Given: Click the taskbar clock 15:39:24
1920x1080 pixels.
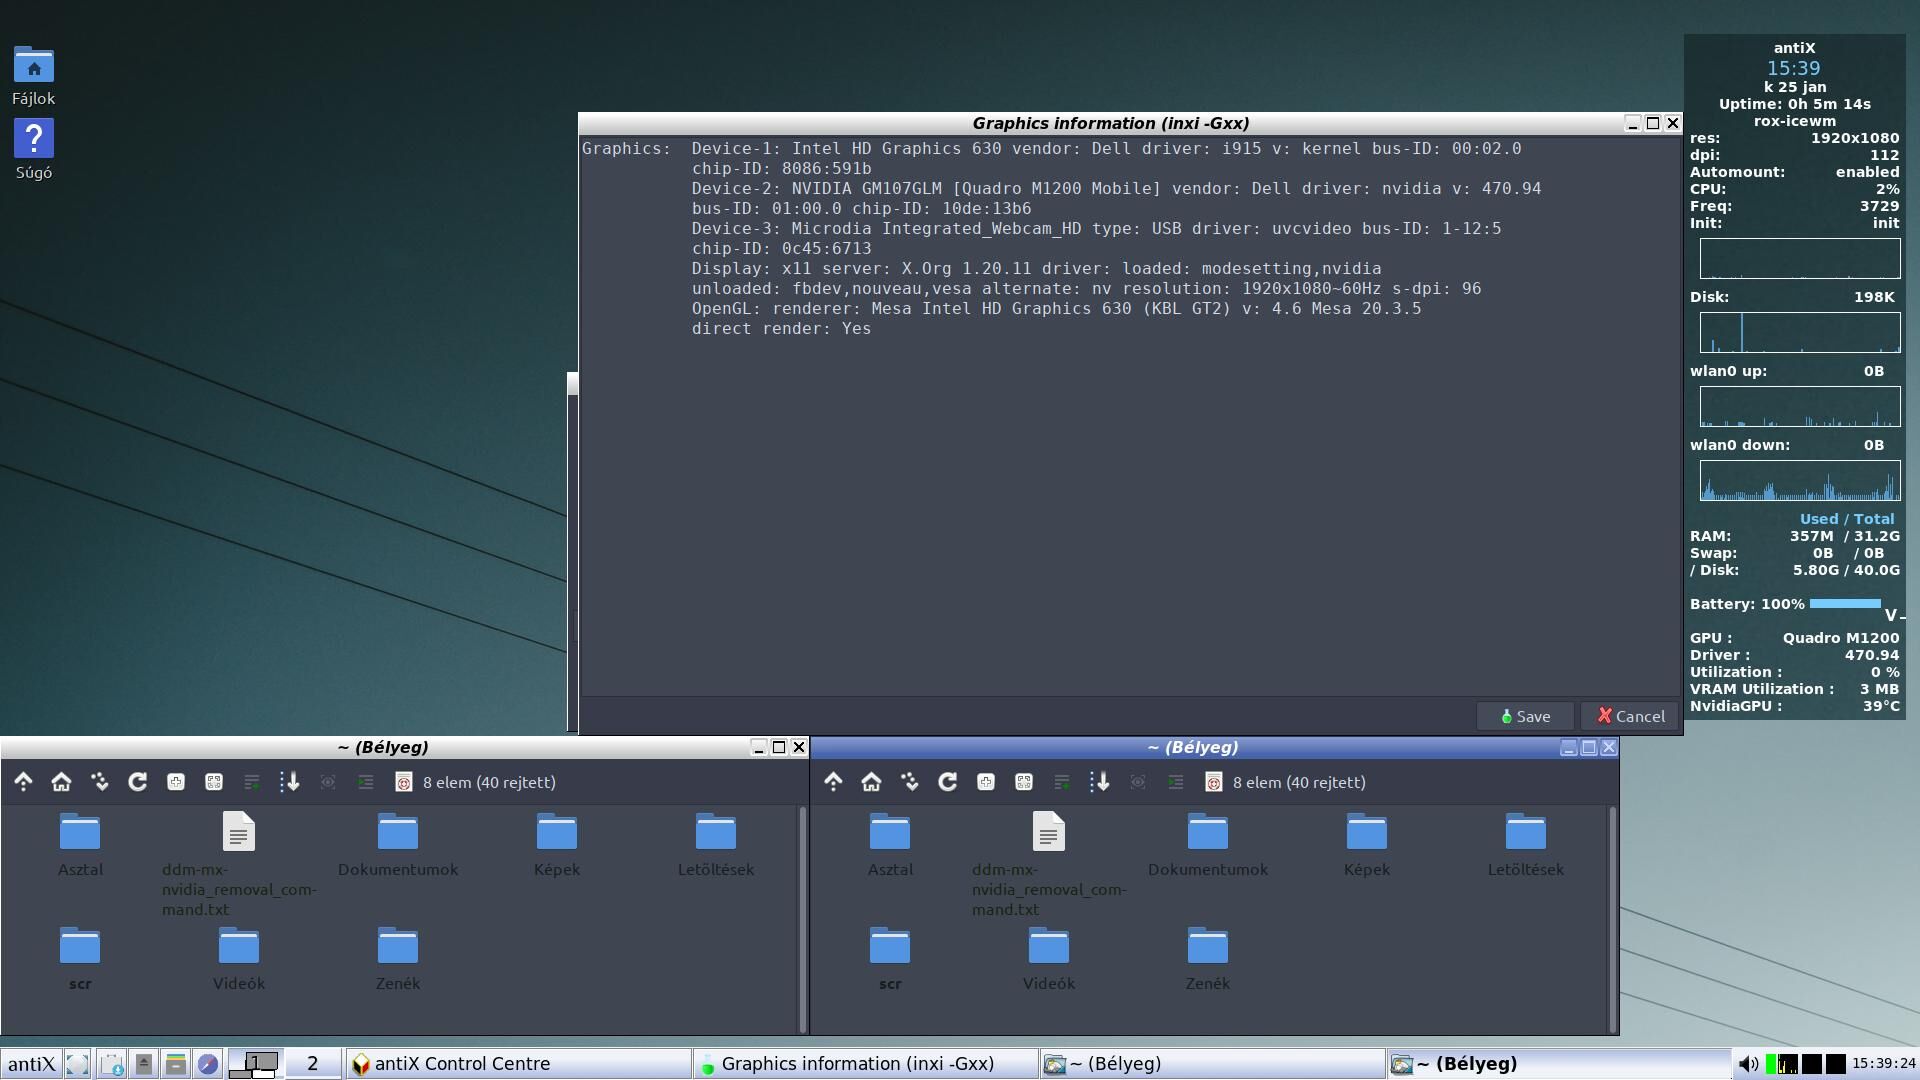Looking at the screenshot, I should tap(1884, 1064).
